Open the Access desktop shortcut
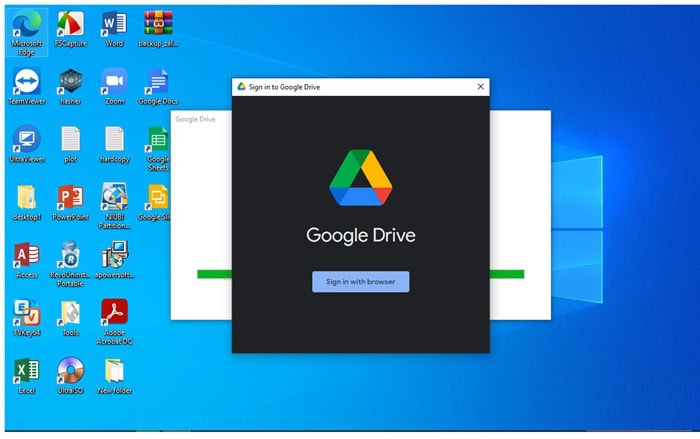 pos(26,256)
